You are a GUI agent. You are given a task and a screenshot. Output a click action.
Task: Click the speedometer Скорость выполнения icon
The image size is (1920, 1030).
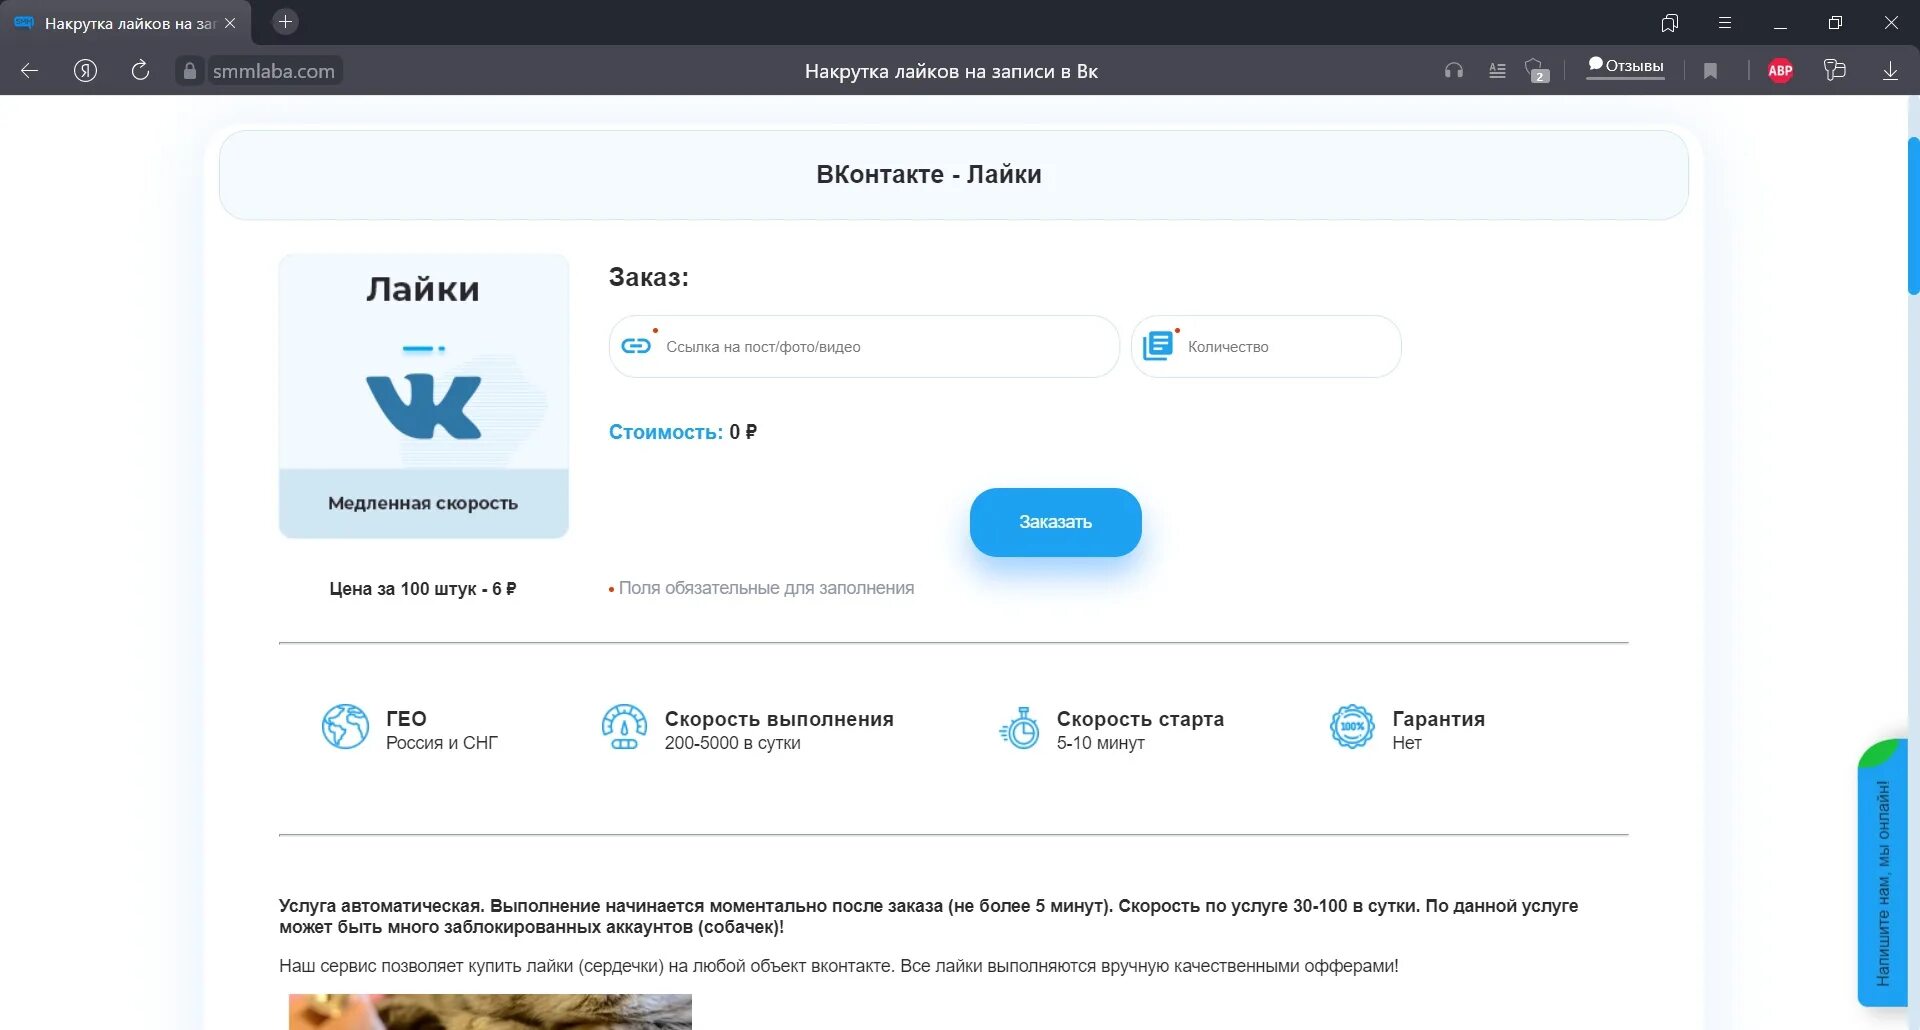624,727
